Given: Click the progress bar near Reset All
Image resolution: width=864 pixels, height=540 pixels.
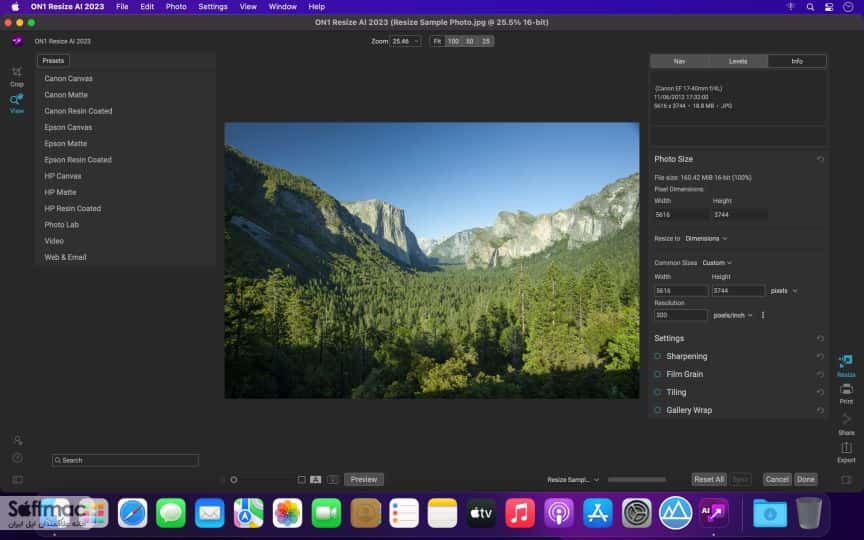Looking at the screenshot, I should (x=637, y=480).
